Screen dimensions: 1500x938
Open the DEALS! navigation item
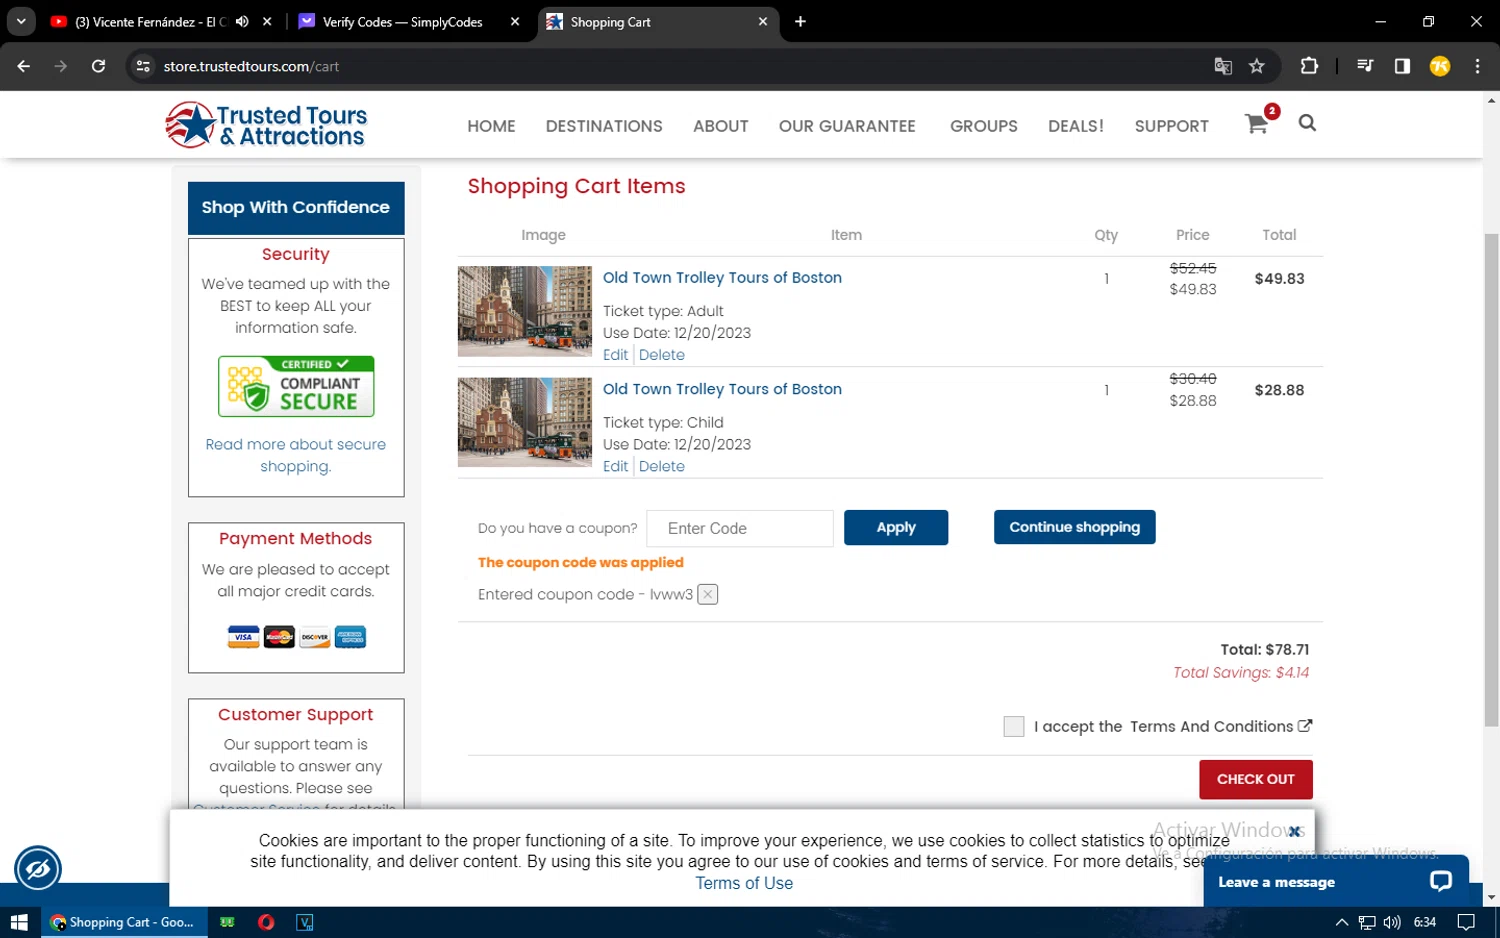[1076, 126]
